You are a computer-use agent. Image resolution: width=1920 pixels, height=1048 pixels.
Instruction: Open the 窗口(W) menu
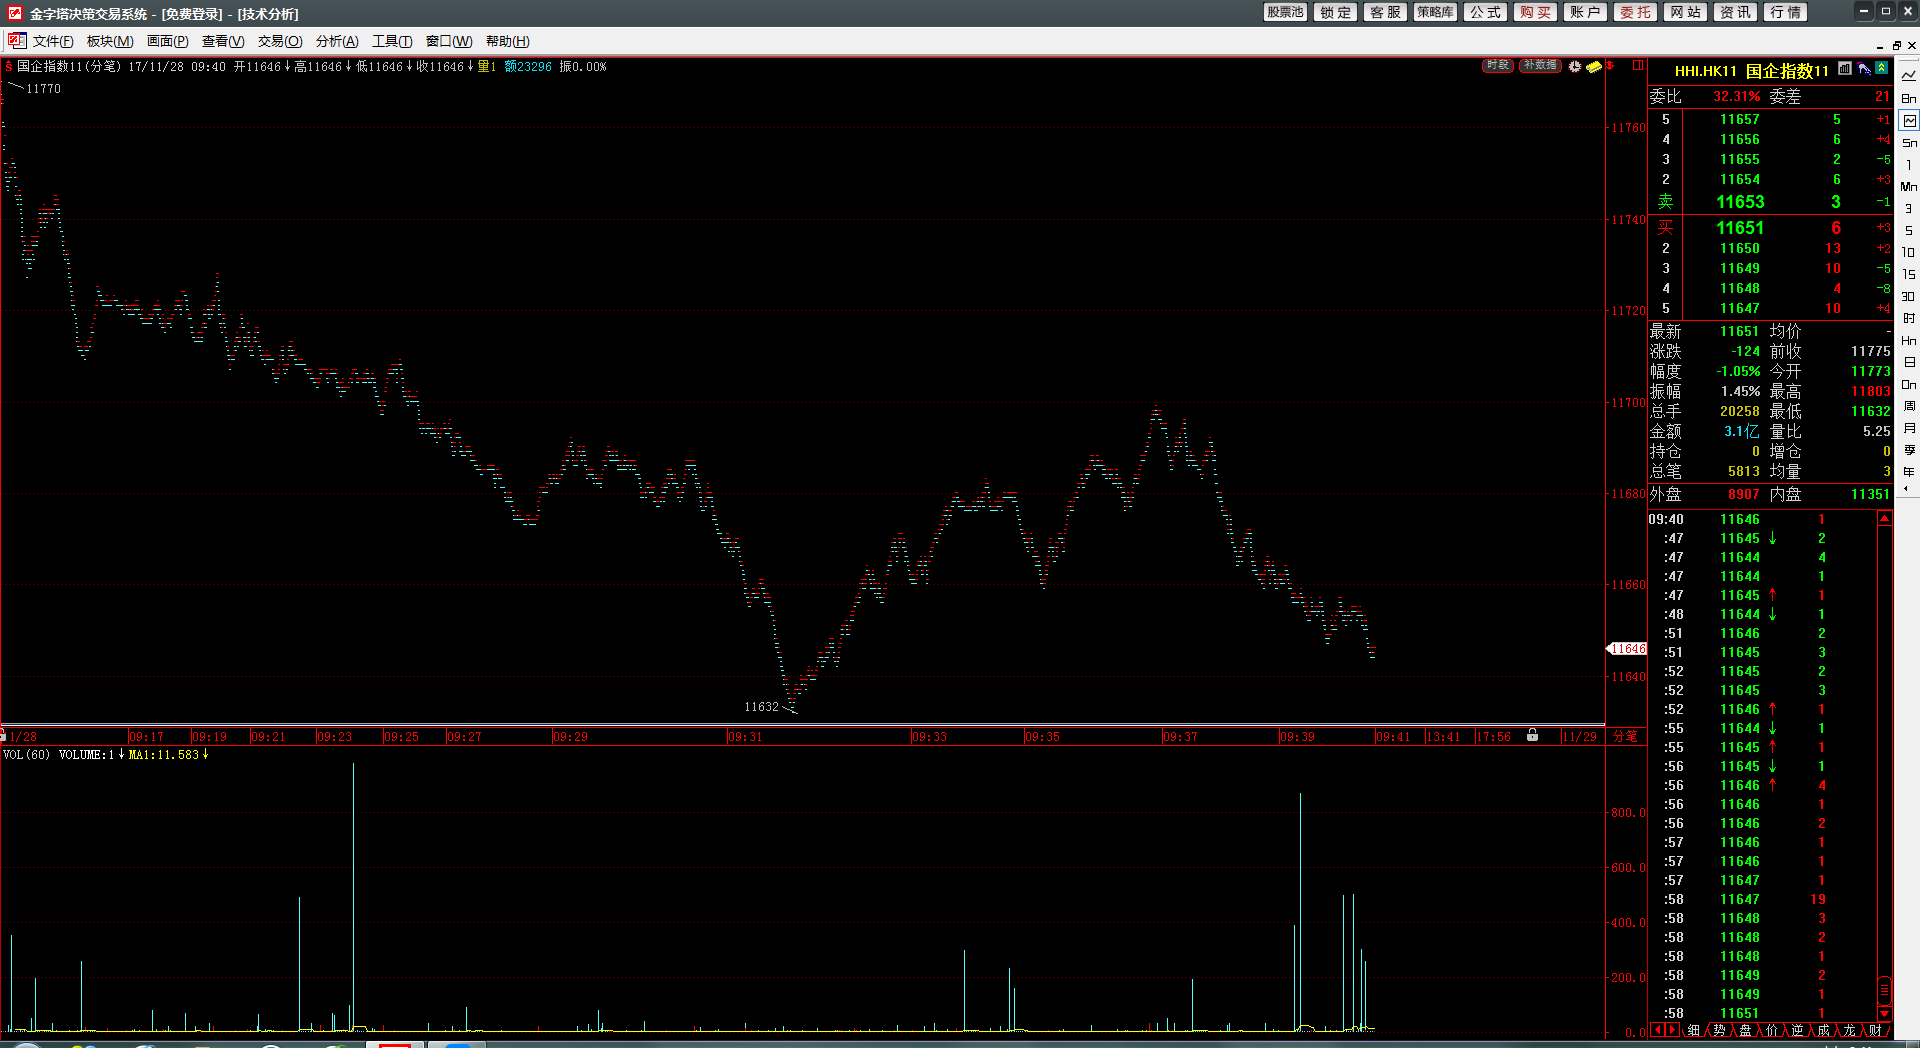coord(449,41)
